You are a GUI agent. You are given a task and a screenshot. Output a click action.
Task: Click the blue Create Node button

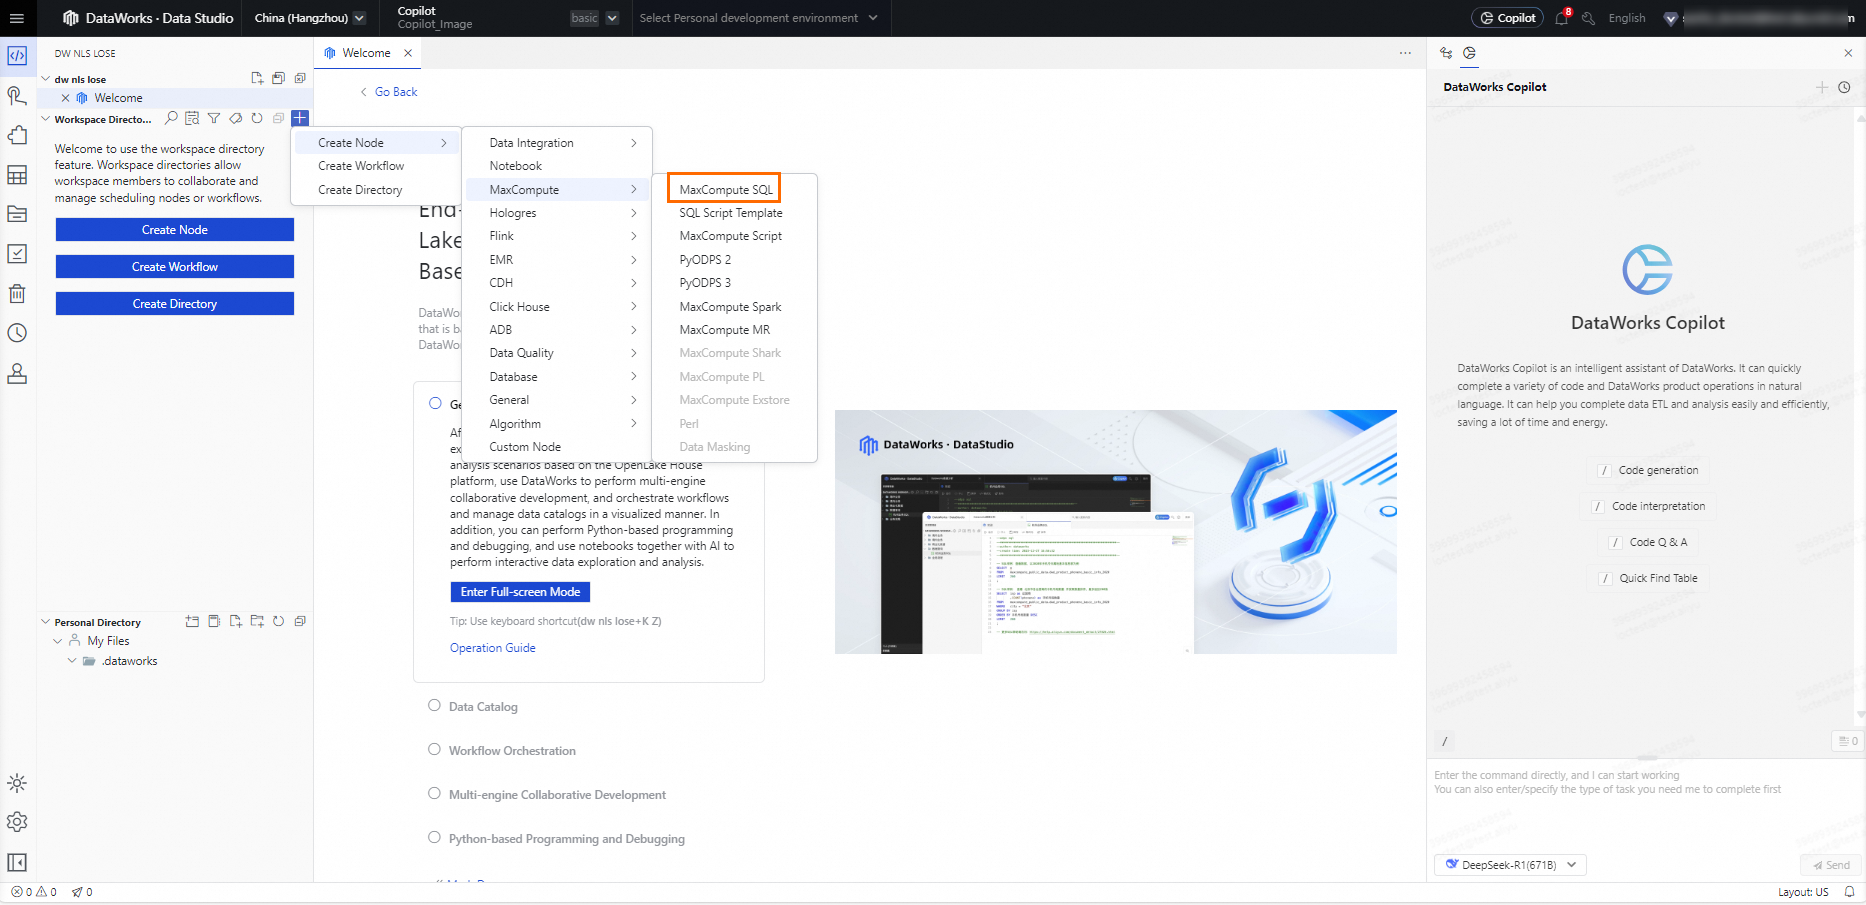coord(175,230)
